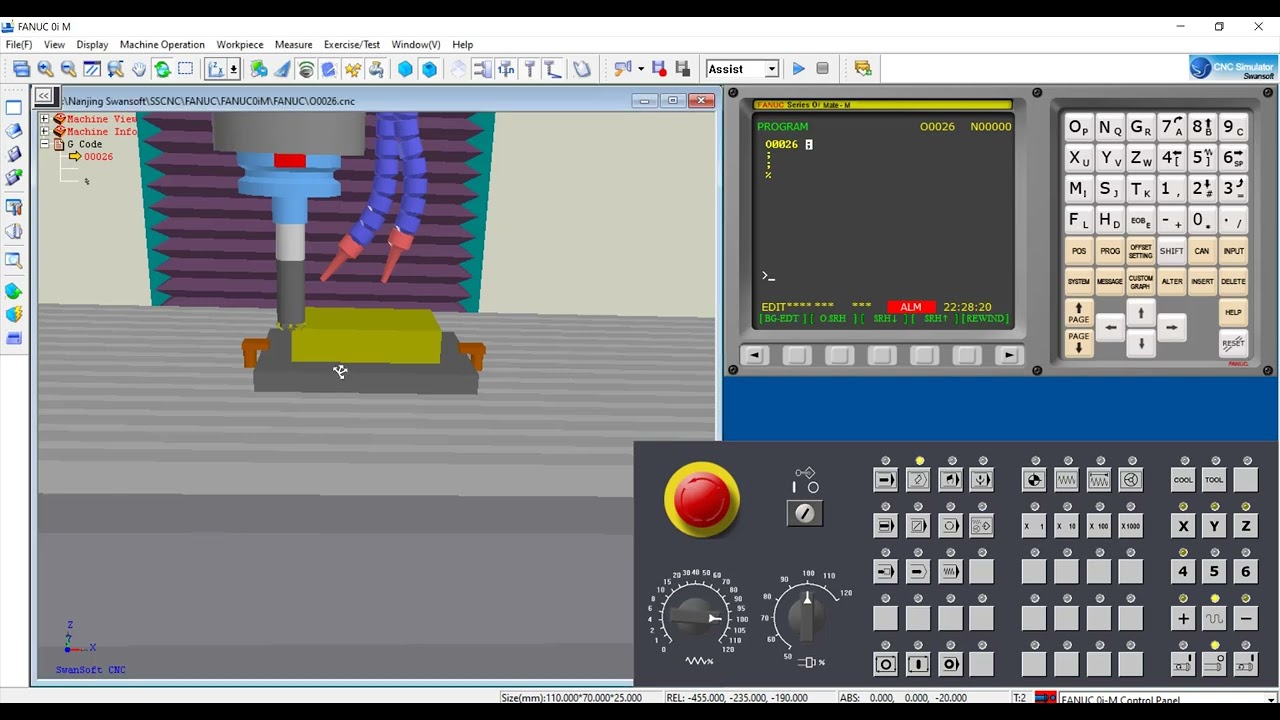Open dropdown arrow next to ZX view icon
The height and width of the screenshot is (720, 1280).
coord(233,69)
